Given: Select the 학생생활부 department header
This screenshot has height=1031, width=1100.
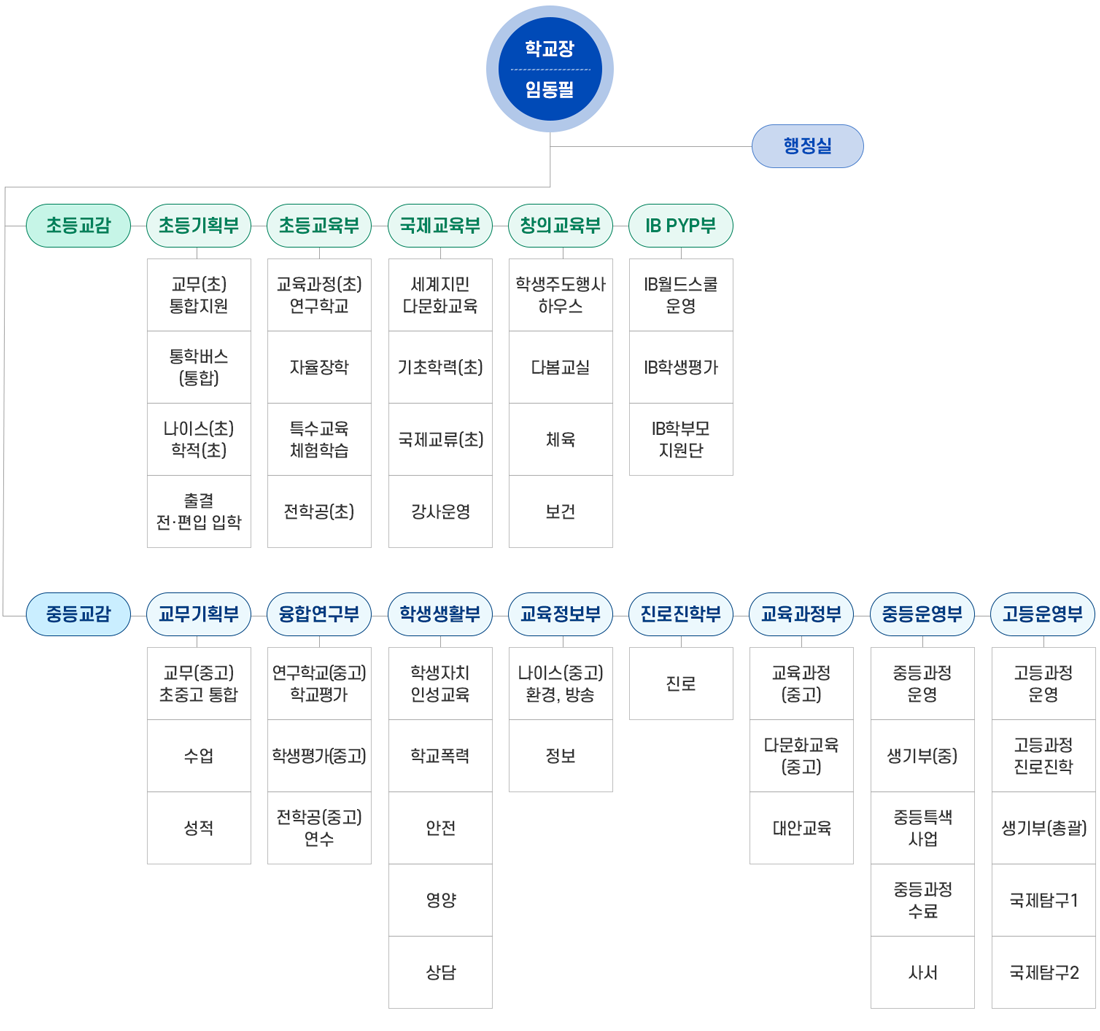Looking at the screenshot, I should click(440, 614).
